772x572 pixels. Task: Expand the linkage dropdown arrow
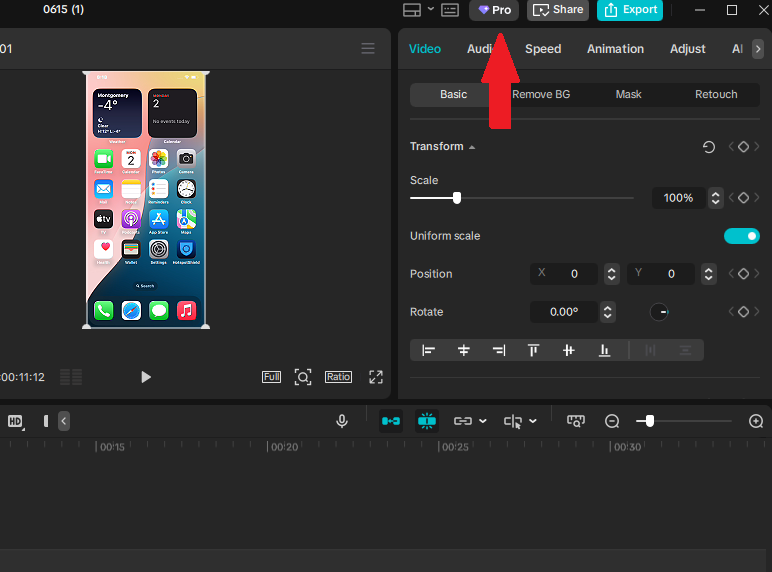(483, 421)
